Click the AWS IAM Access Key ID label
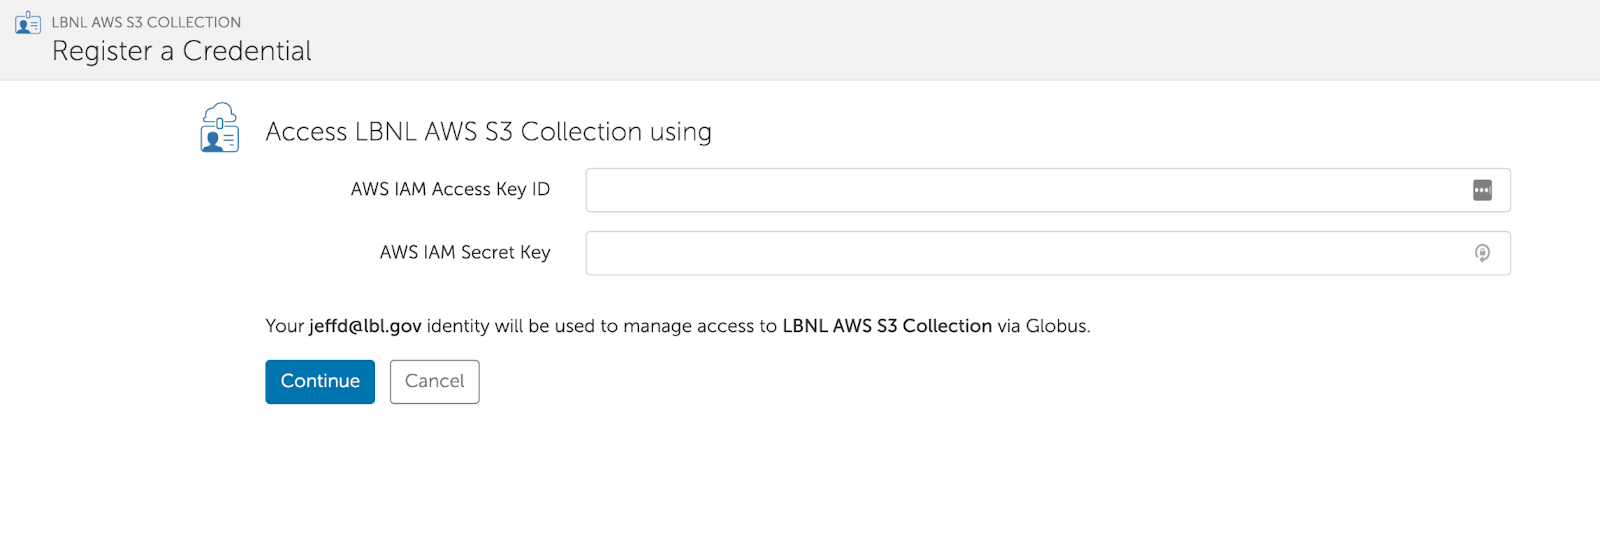The height and width of the screenshot is (538, 1600). 450,189
